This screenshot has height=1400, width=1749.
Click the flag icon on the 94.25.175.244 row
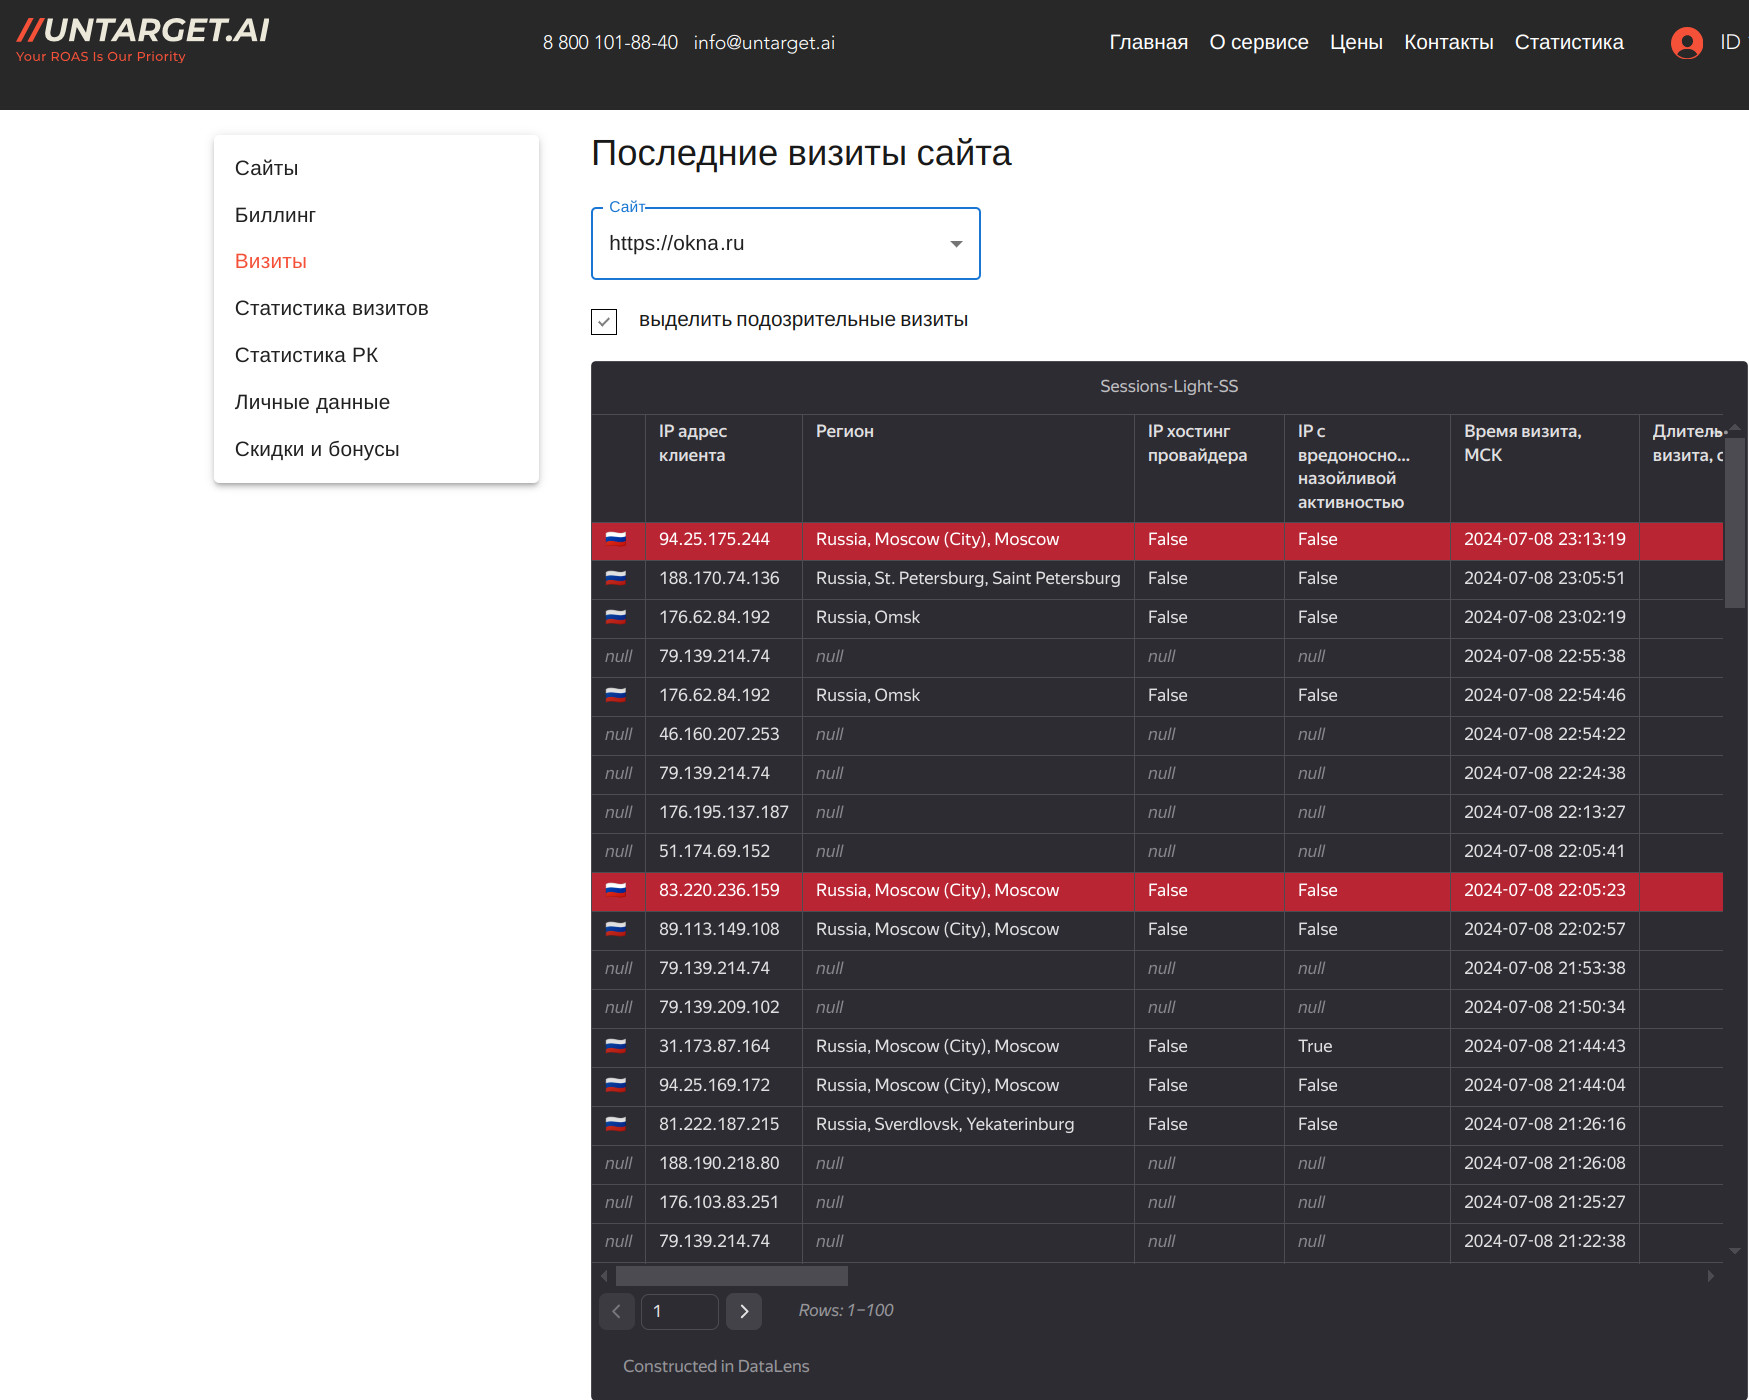618,539
